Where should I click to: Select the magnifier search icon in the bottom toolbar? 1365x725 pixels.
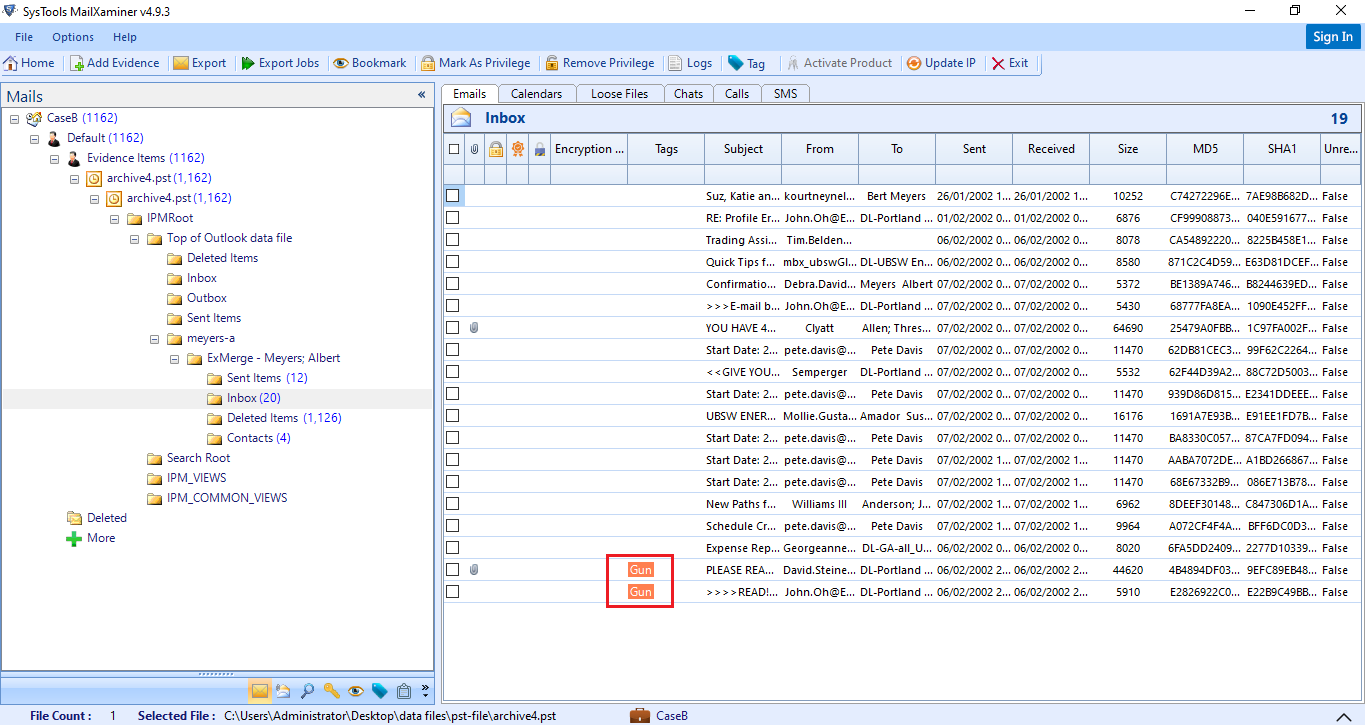click(306, 690)
